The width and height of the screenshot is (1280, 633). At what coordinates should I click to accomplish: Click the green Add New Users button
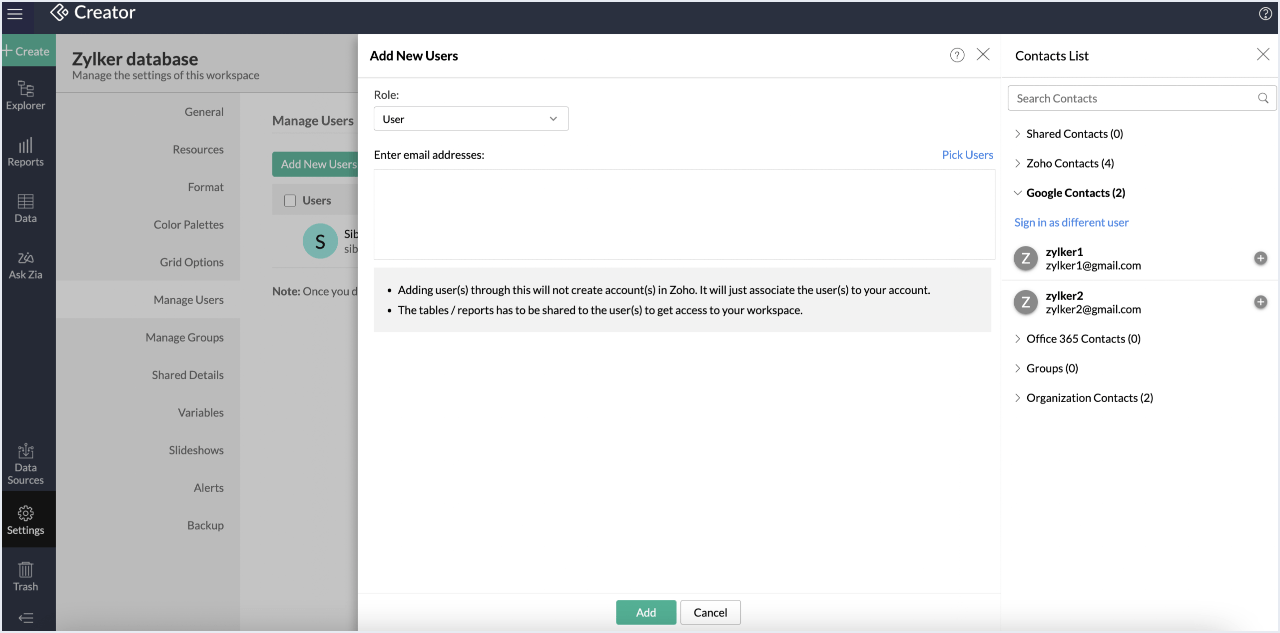point(315,164)
